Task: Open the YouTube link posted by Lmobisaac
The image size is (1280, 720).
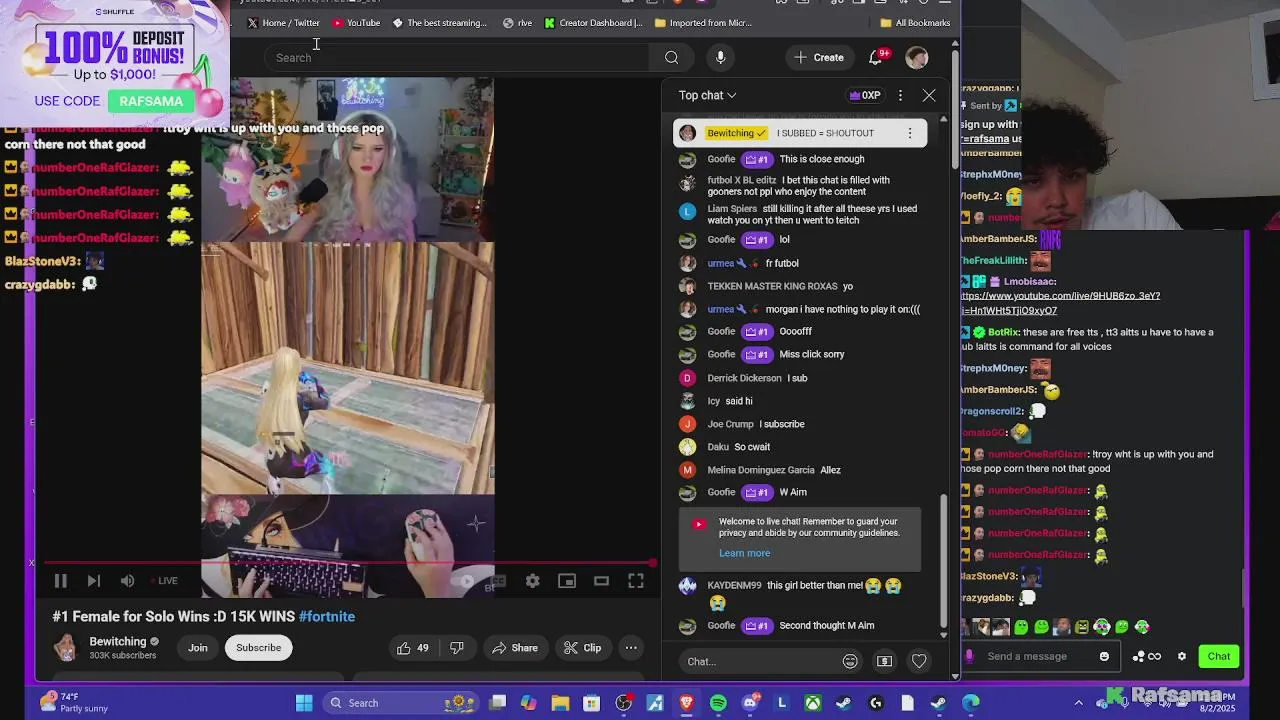Action: (1060, 303)
